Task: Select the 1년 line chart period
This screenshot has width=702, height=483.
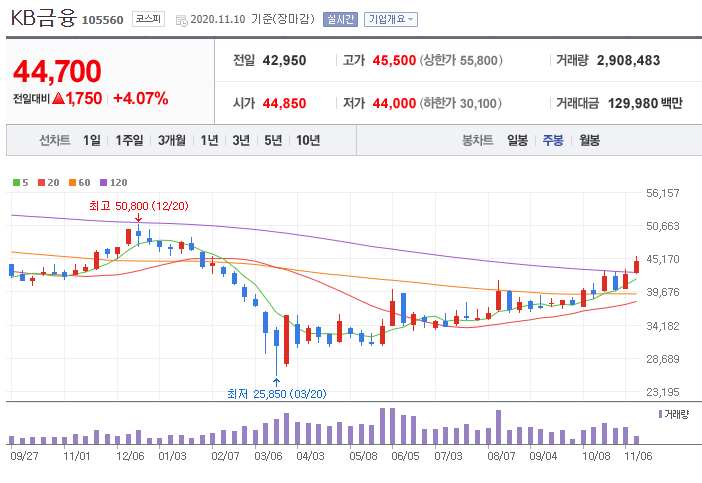Action: 209,141
